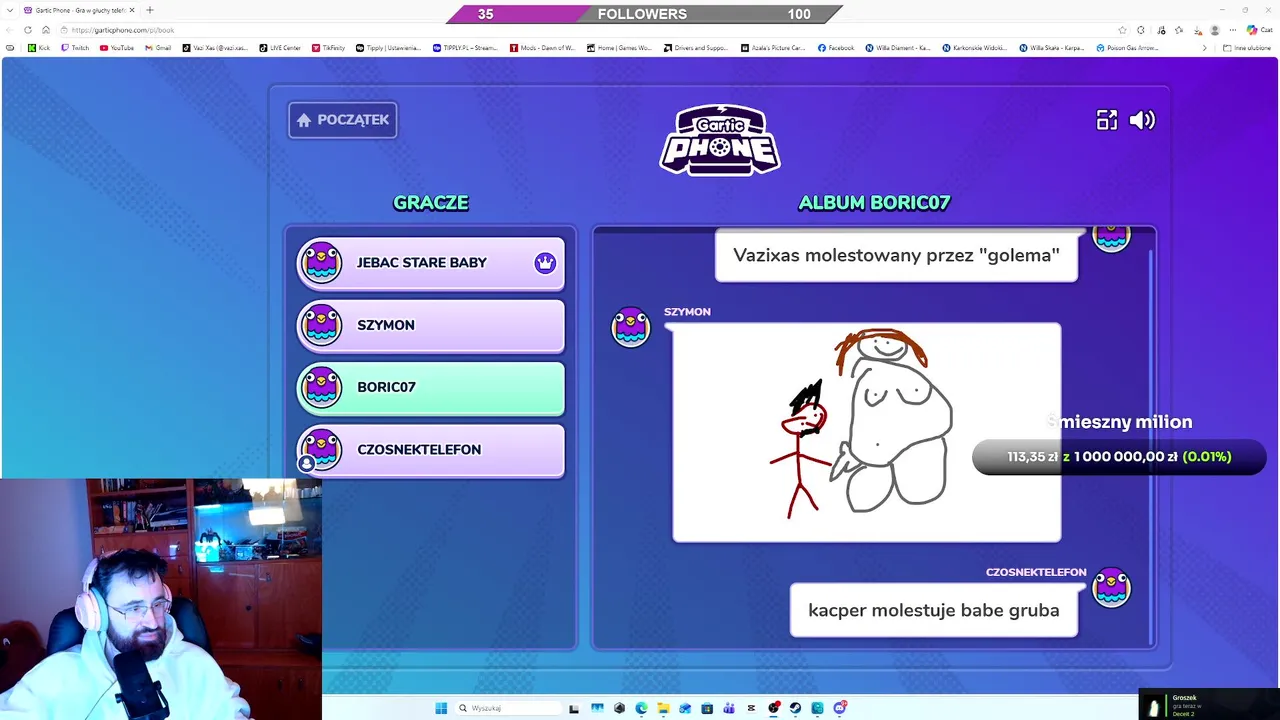The height and width of the screenshot is (720, 1280).
Task: Click the Groszek now-playing notification
Action: [x=1209, y=705]
